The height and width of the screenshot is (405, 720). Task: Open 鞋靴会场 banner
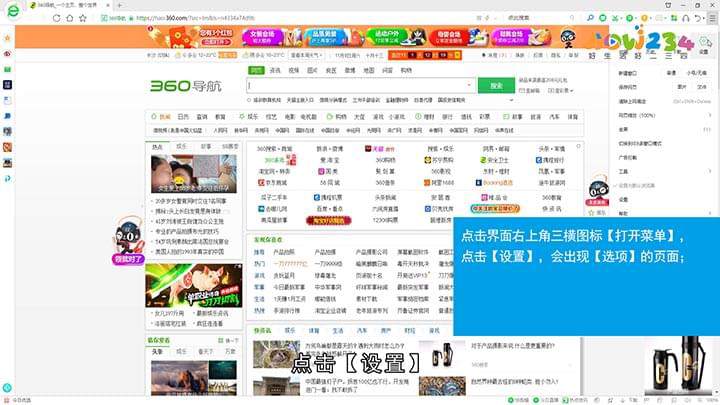point(520,37)
